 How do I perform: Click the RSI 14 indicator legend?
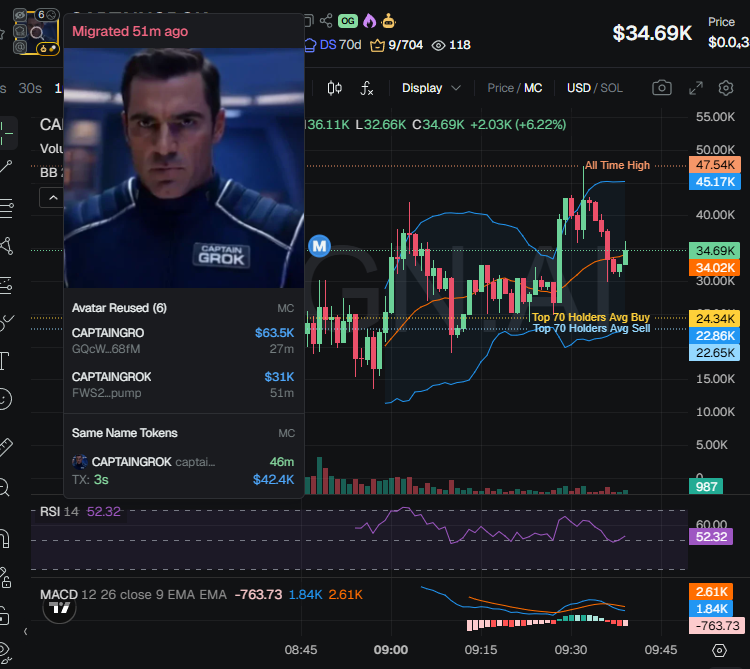point(80,512)
